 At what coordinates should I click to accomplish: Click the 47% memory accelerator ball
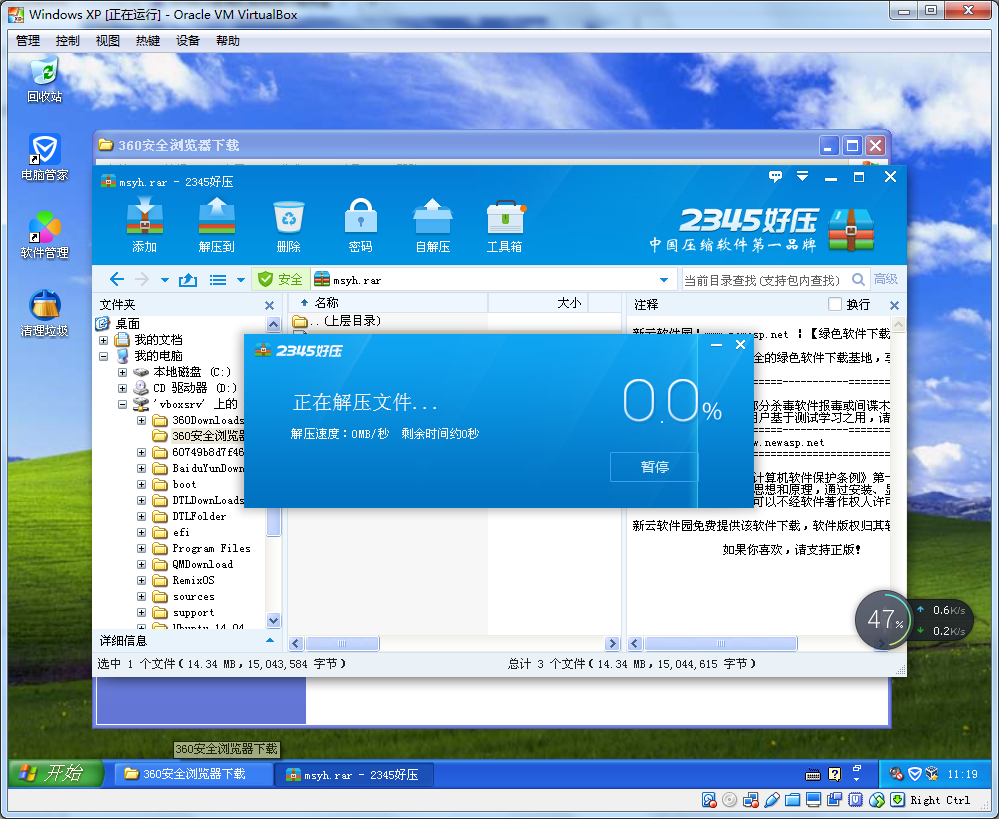883,619
